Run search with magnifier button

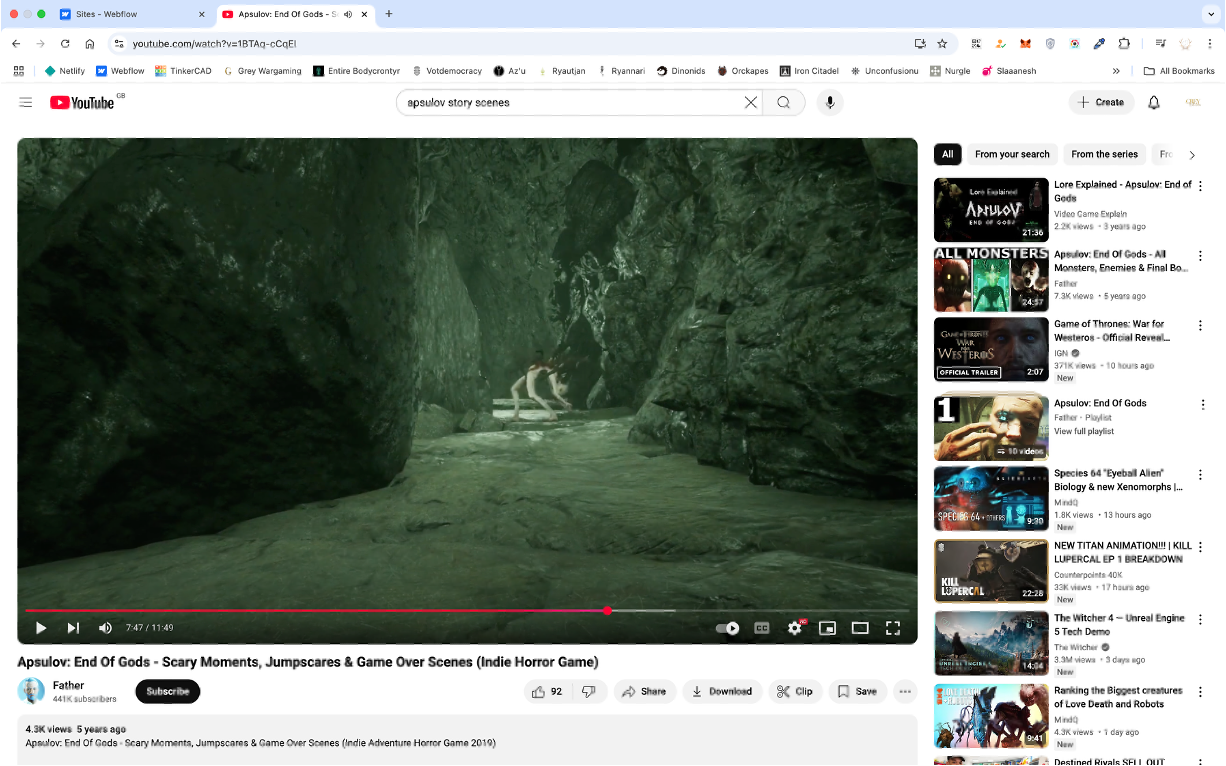784,102
